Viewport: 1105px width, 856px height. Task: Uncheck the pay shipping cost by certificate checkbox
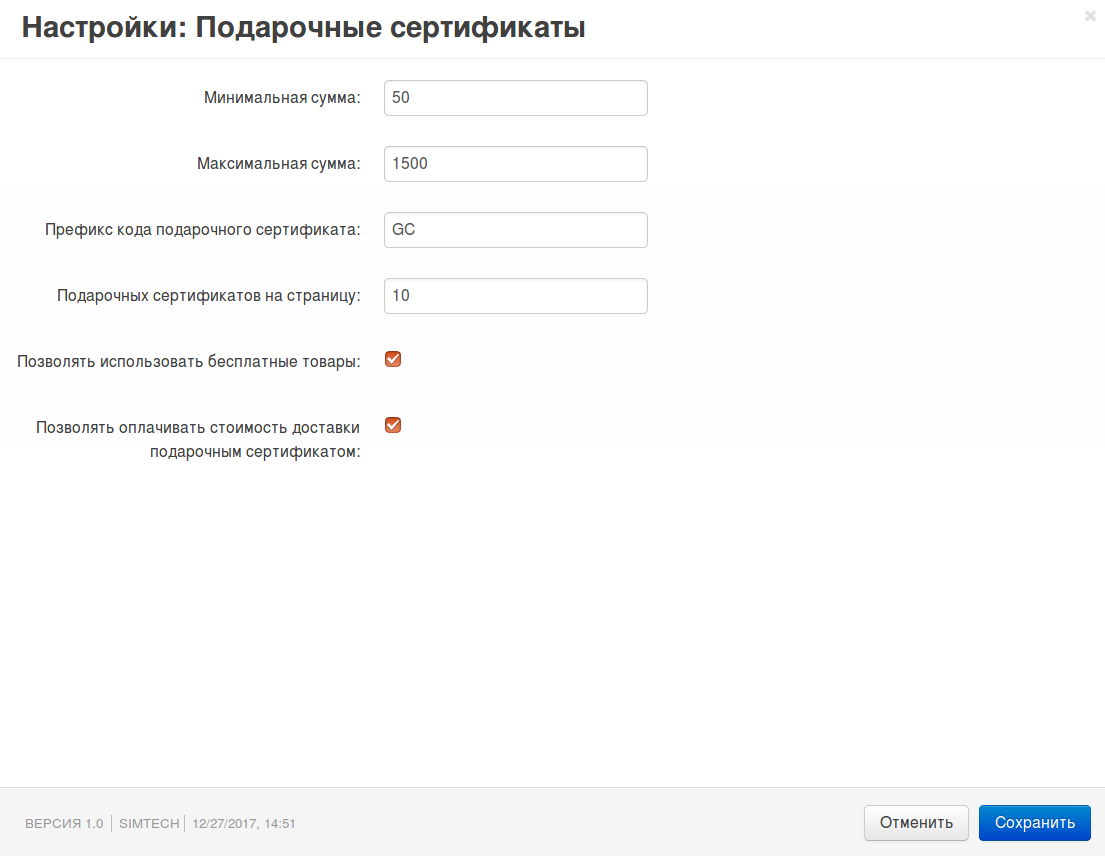393,425
